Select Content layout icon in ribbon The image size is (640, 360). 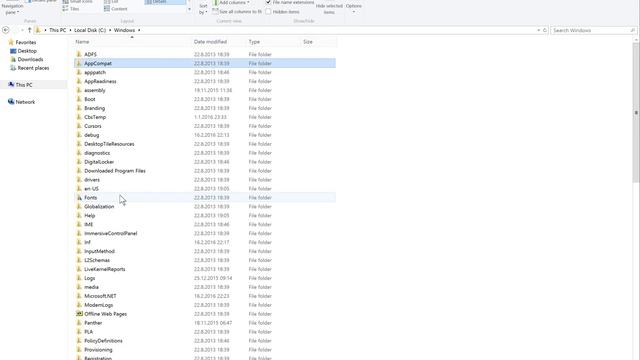coord(107,9)
